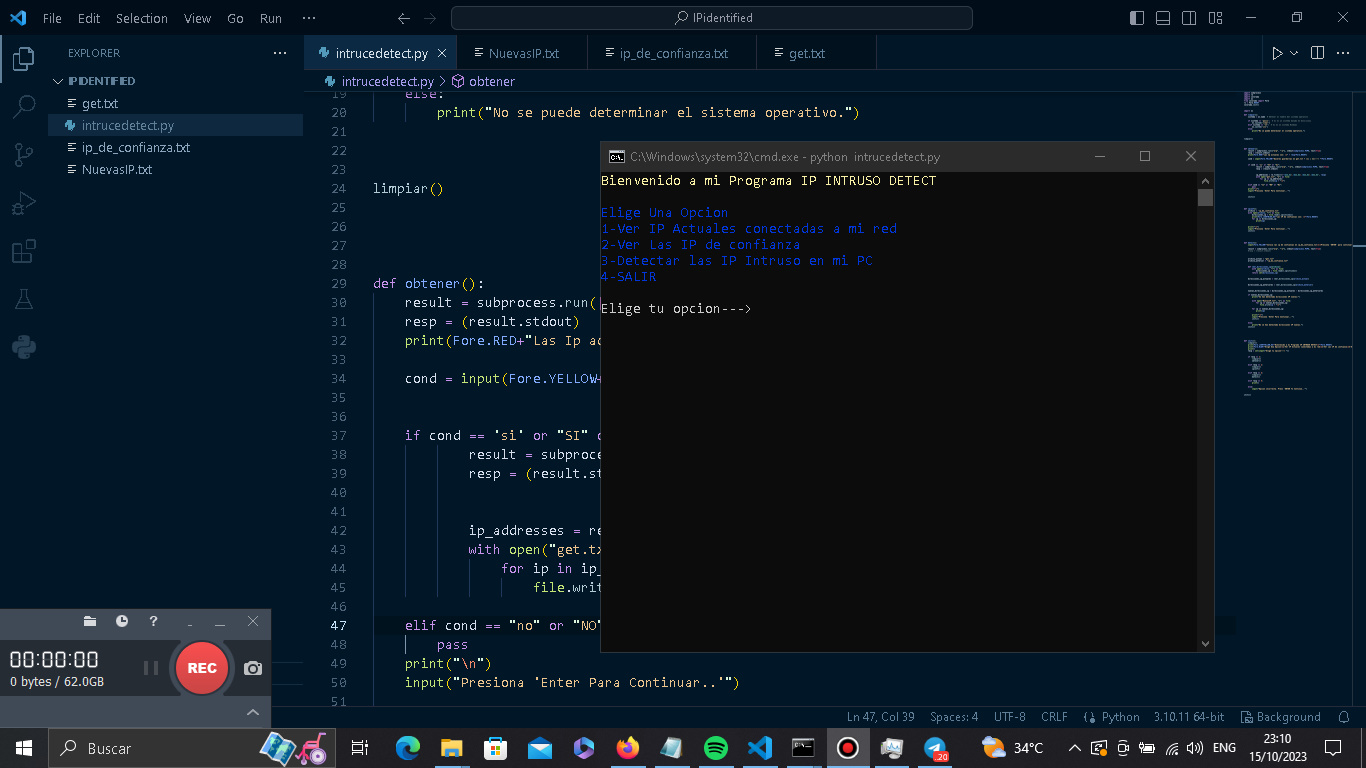Open Explorer panel views and more actions
The height and width of the screenshot is (768, 1366).
click(279, 53)
